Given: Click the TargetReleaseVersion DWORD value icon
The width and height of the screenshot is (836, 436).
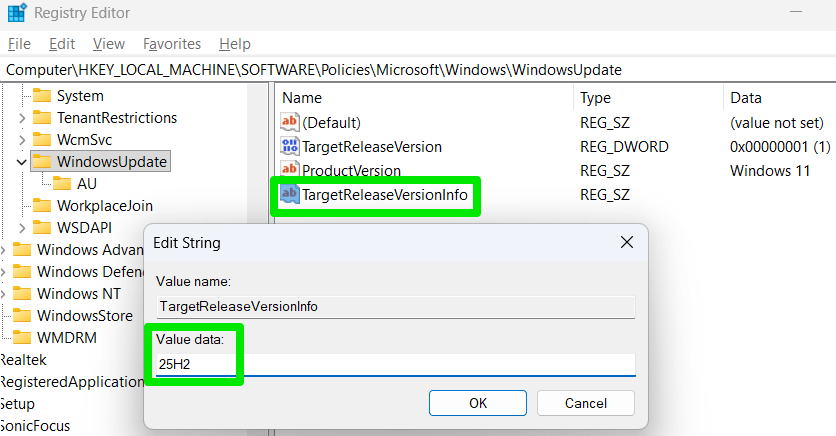Looking at the screenshot, I should coord(290,146).
